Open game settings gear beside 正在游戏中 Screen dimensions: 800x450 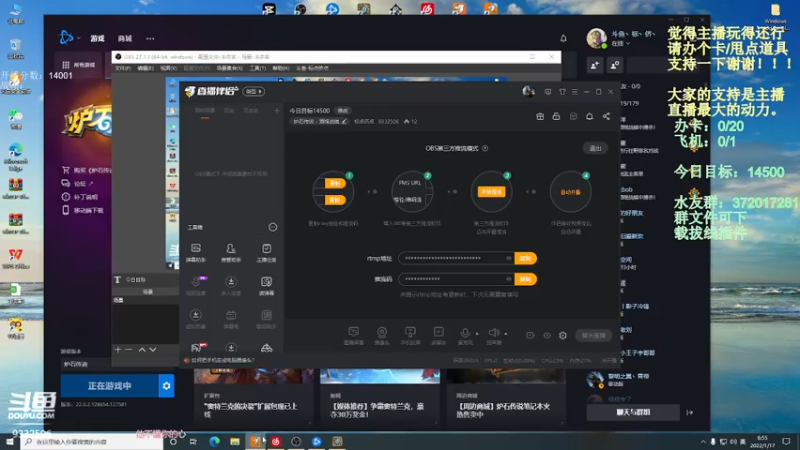[166, 386]
